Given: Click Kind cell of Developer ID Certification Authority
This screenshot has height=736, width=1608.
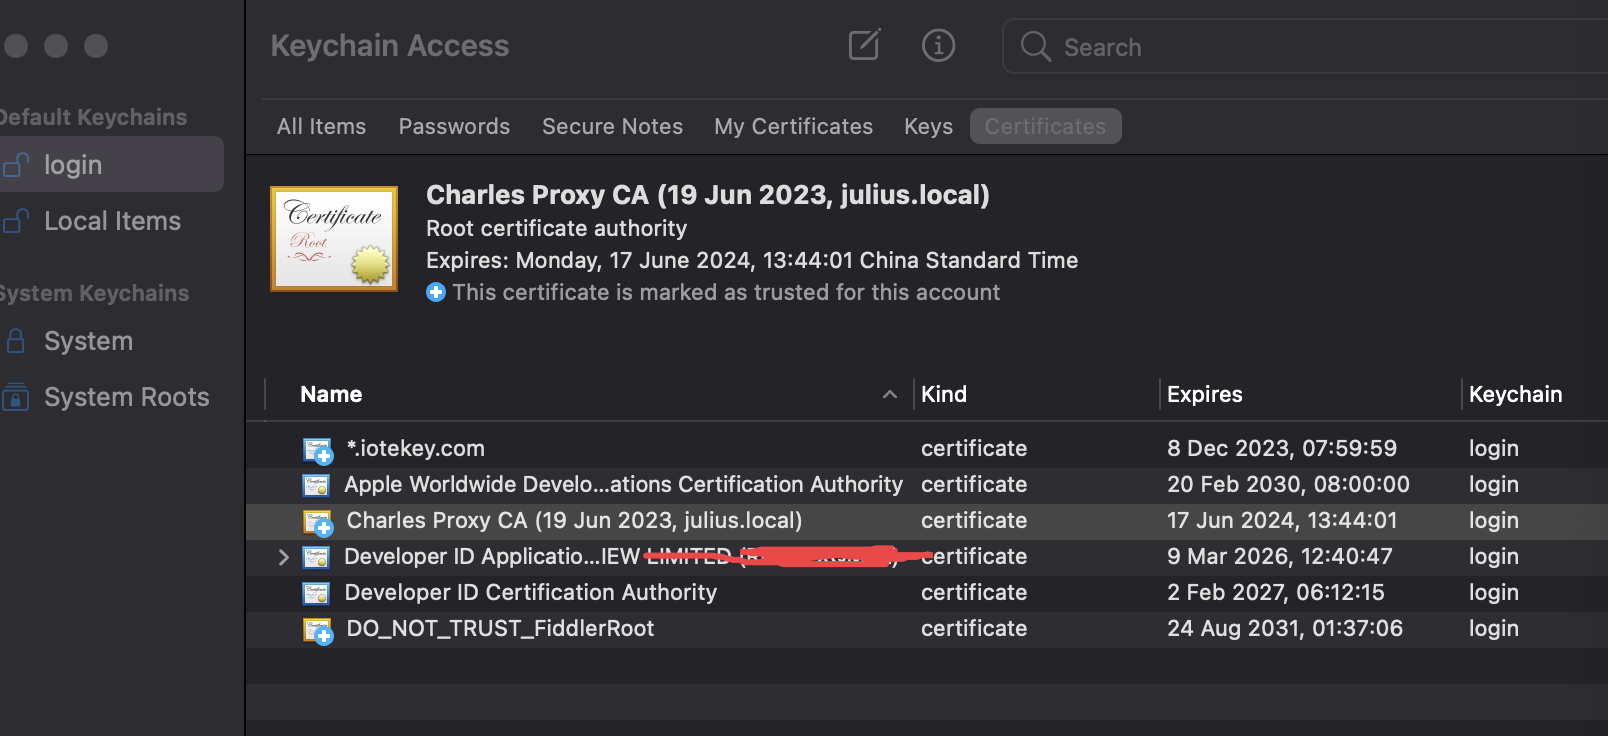Looking at the screenshot, I should point(974,592).
